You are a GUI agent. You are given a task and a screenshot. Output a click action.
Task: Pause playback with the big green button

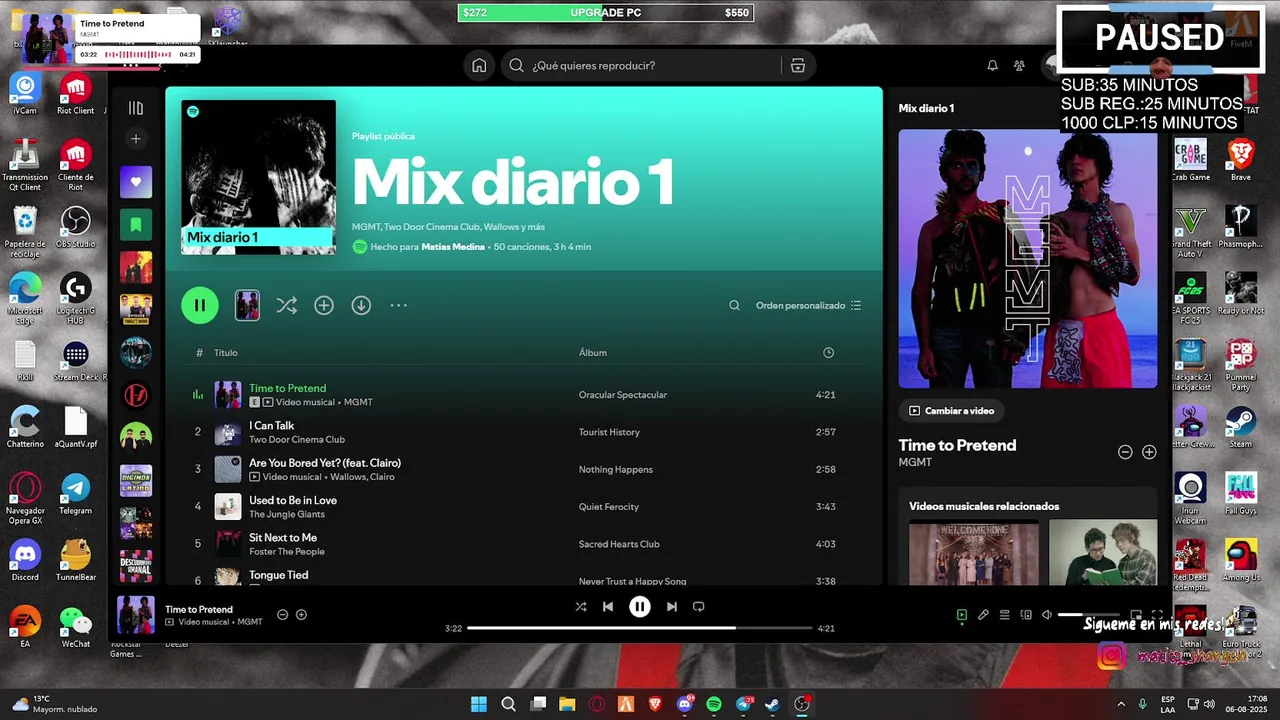click(x=200, y=306)
